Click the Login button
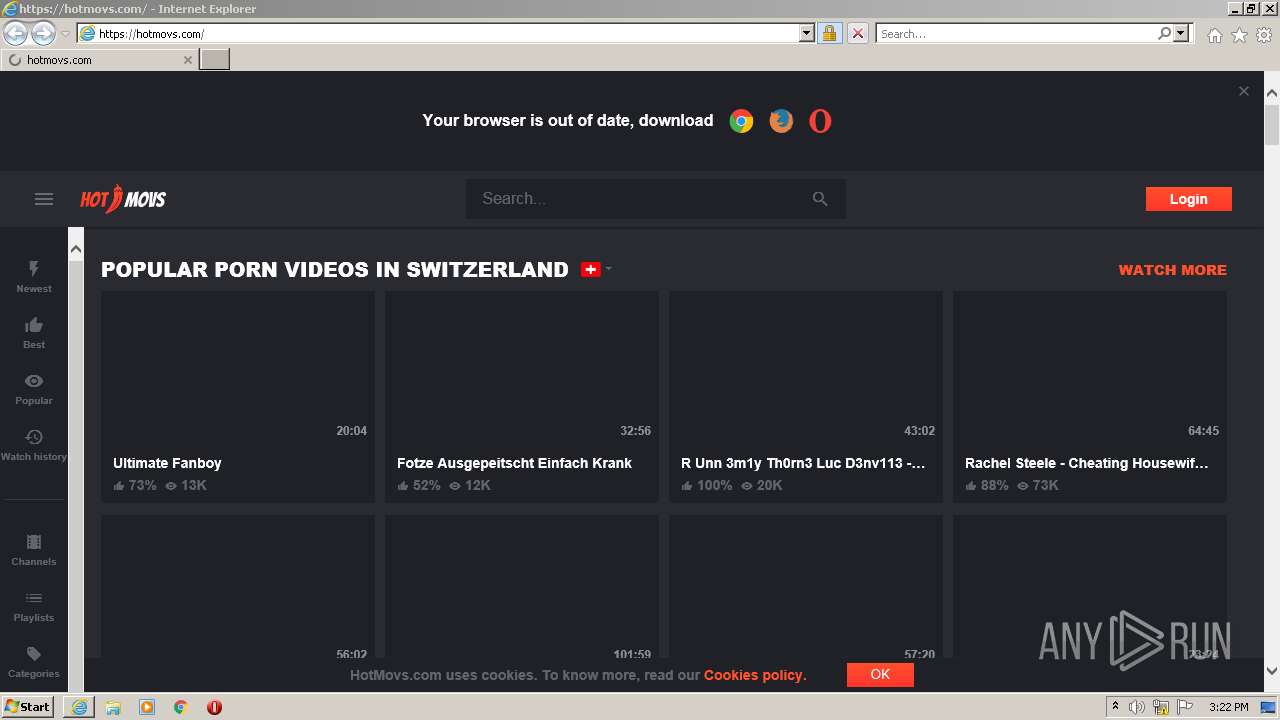Image resolution: width=1280 pixels, height=720 pixels. 1188,199
